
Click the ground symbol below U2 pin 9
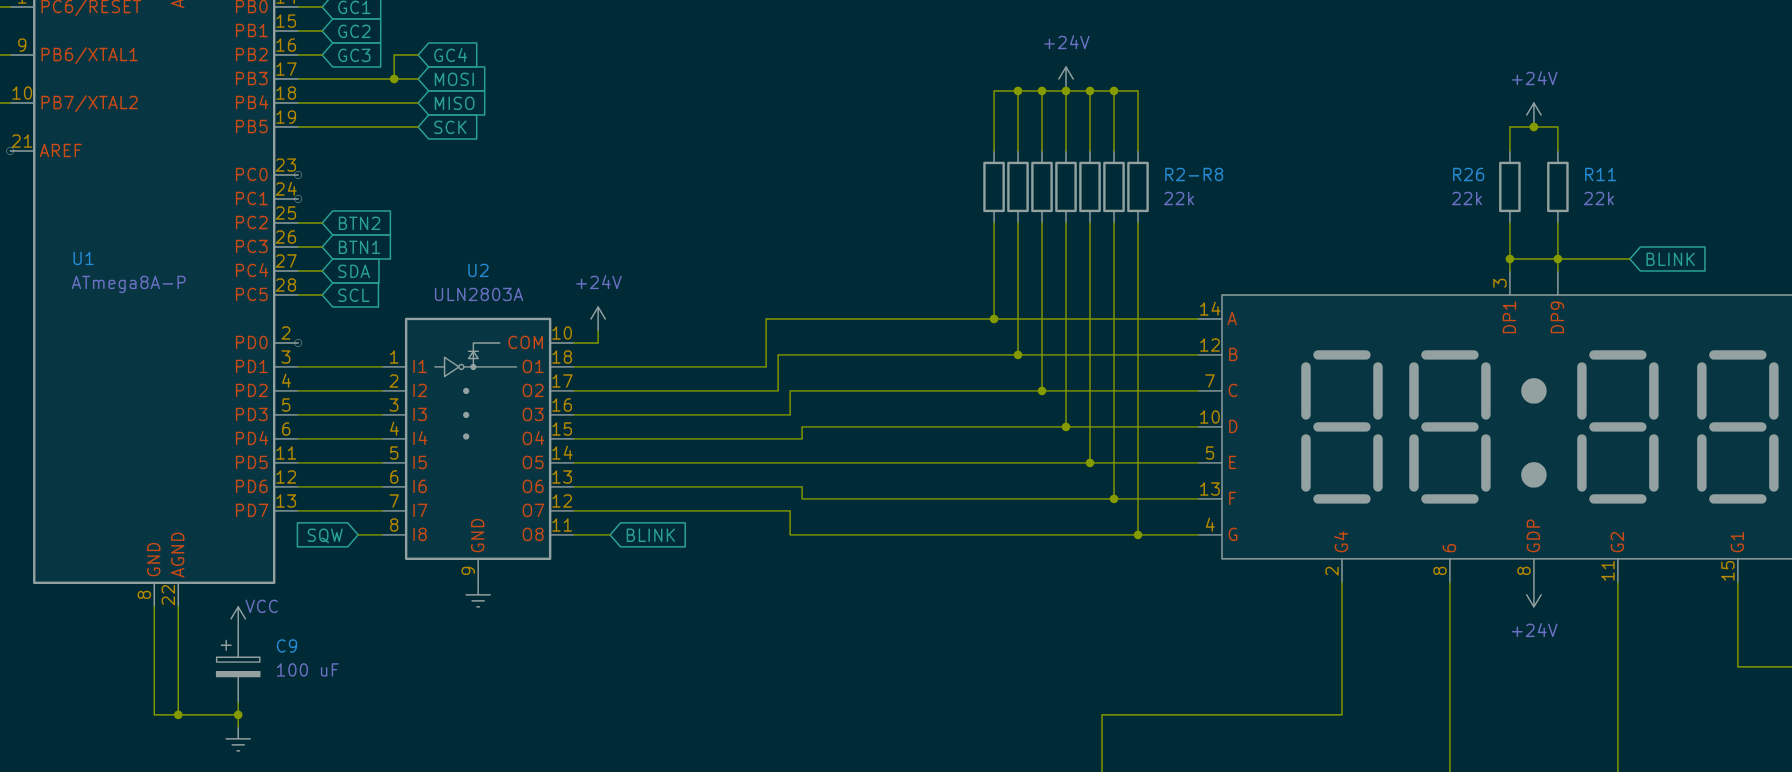click(478, 600)
